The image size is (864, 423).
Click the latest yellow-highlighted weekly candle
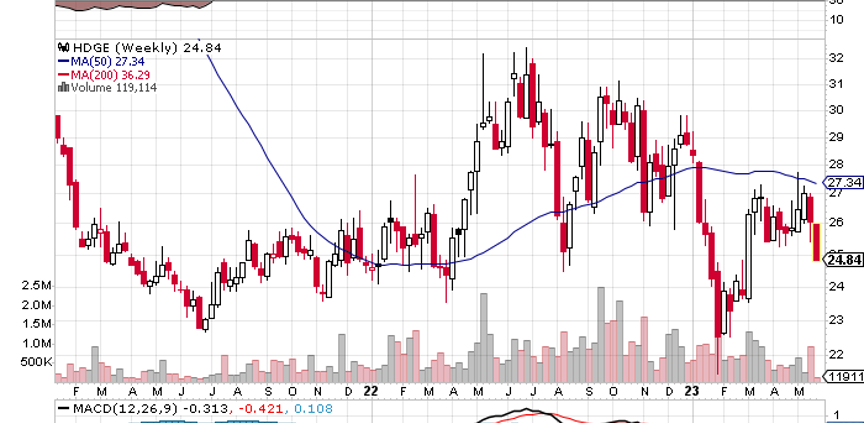tap(817, 243)
